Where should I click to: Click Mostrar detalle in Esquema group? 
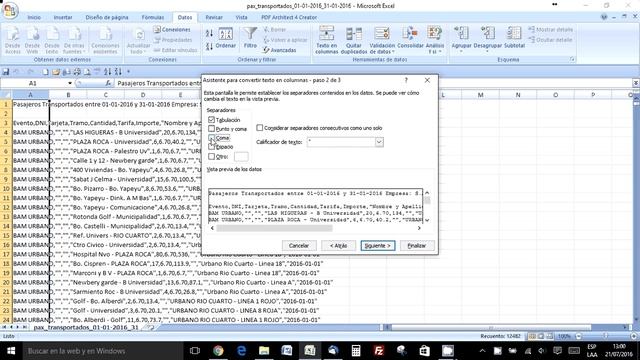point(551,30)
